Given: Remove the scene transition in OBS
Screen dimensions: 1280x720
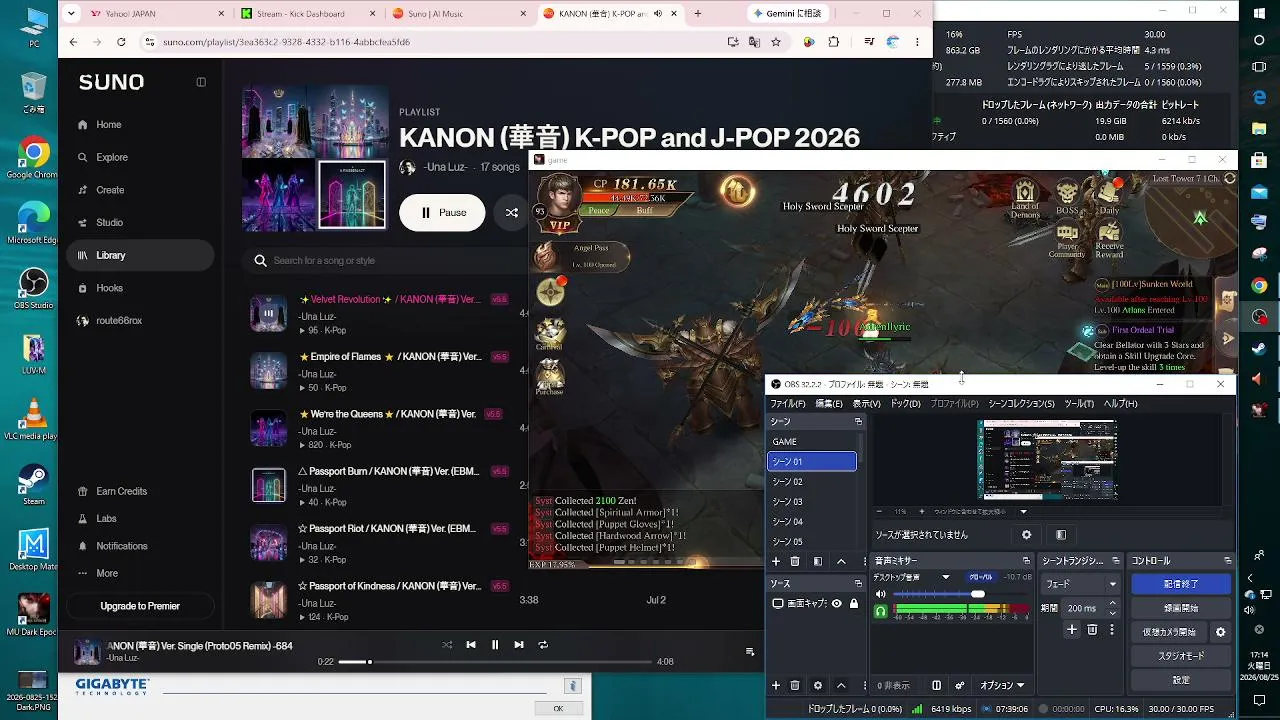Looking at the screenshot, I should (1092, 630).
